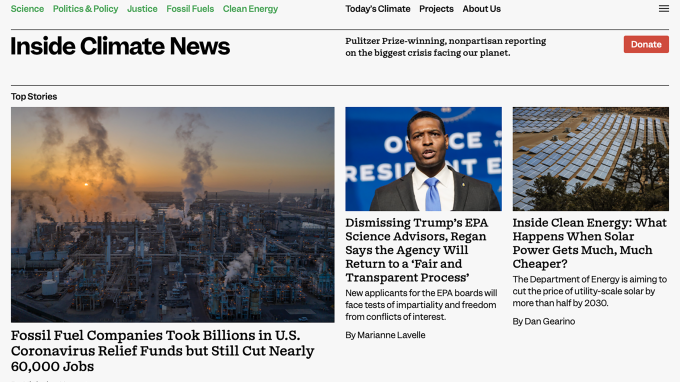680x382 pixels.
Task: Read the Fossil Fuel Companies Took Billions headline
Action: (163, 351)
